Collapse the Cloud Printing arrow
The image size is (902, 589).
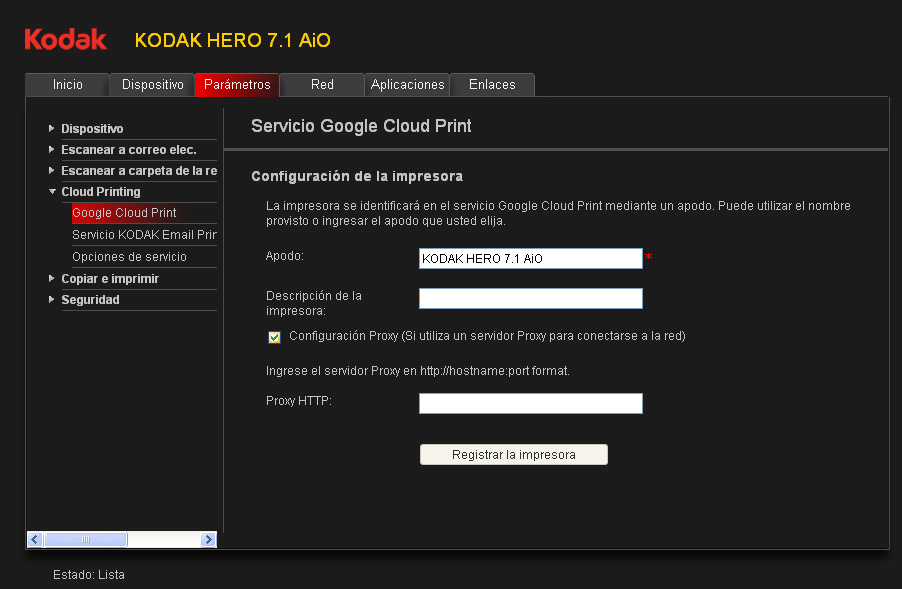point(52,192)
